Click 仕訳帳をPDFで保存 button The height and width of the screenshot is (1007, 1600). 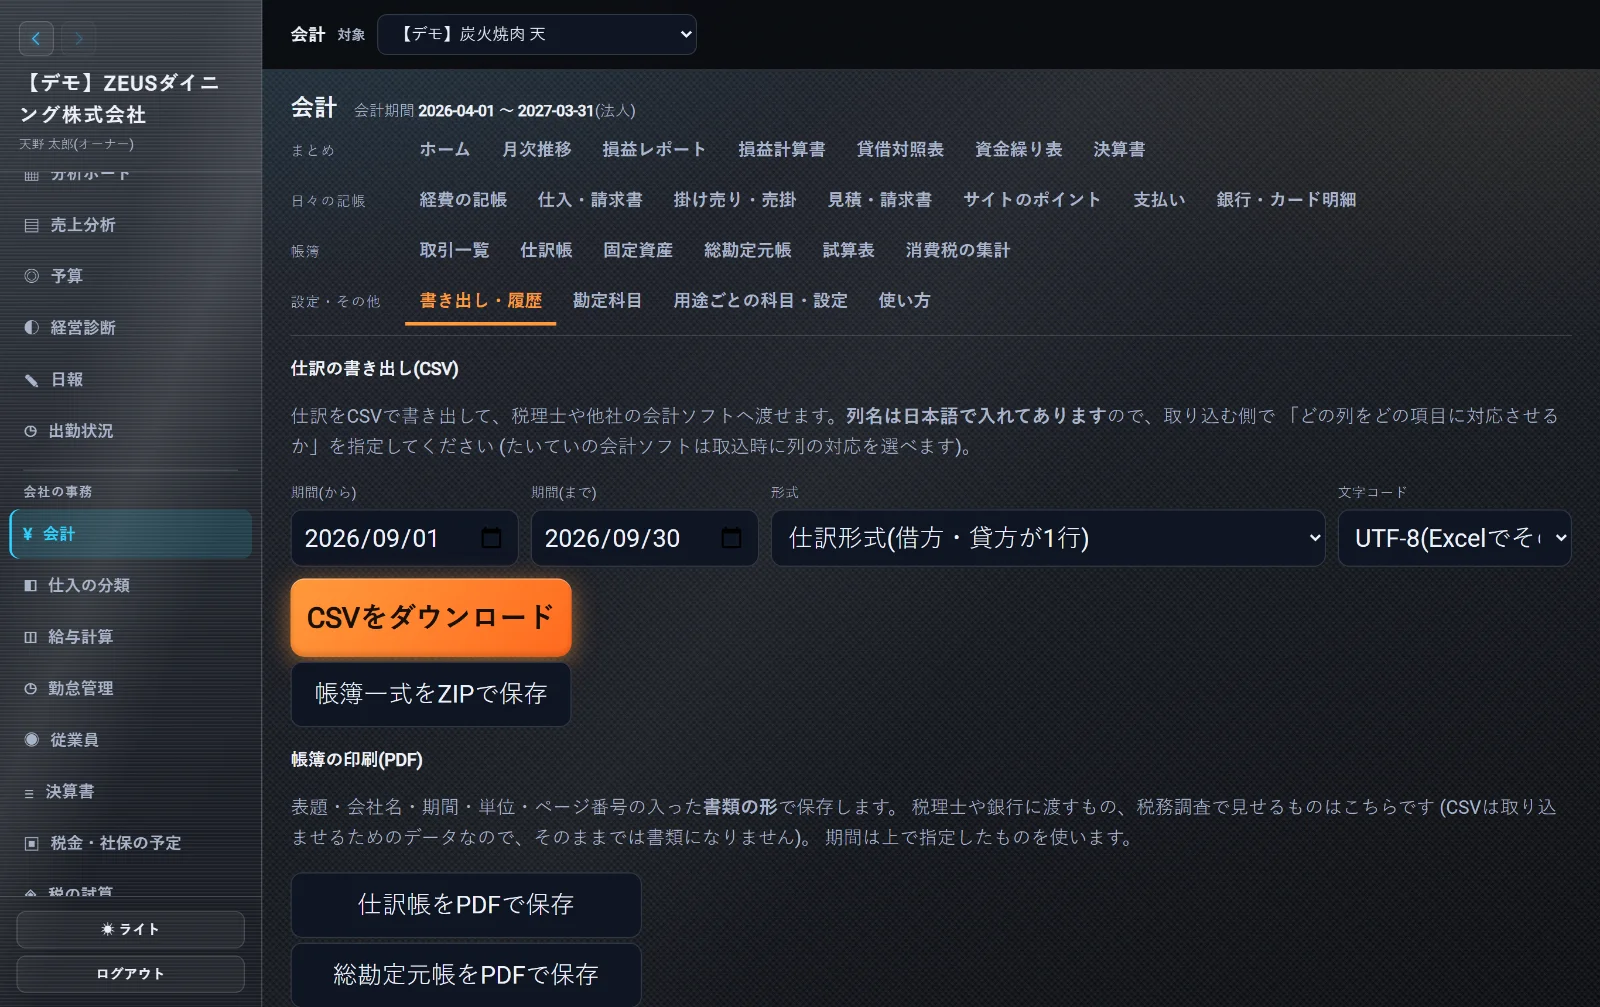[466, 904]
